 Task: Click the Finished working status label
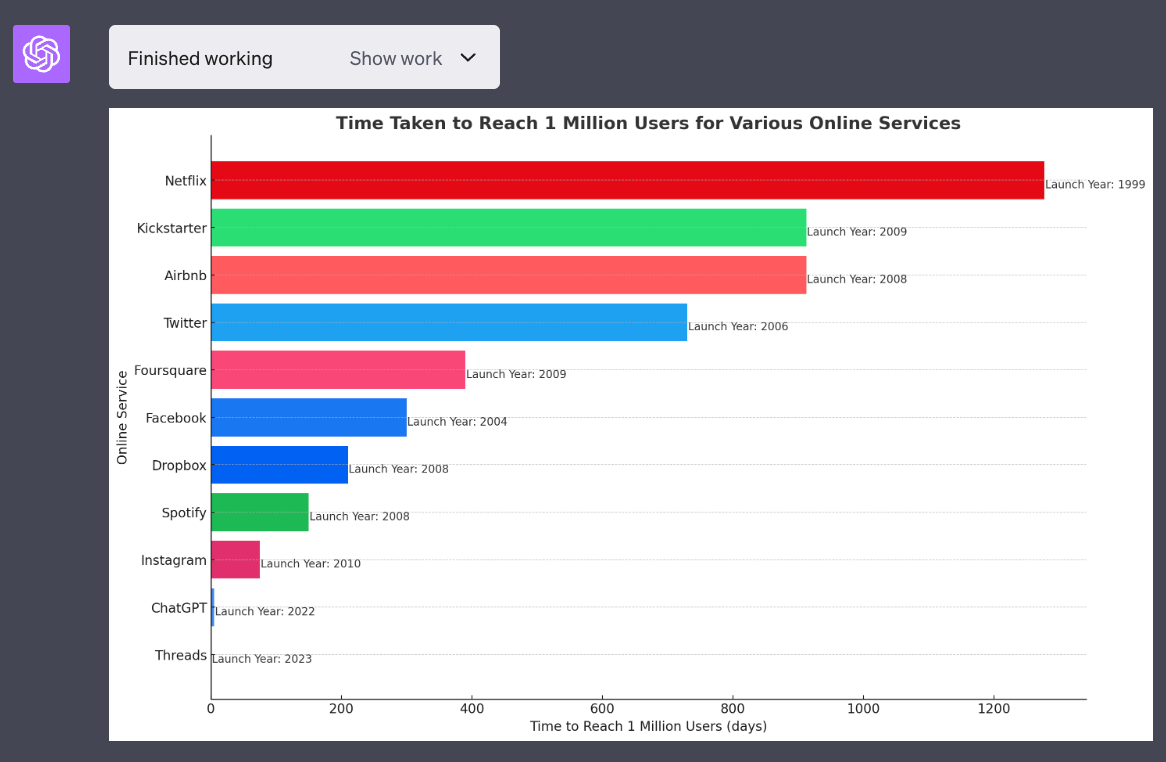(x=200, y=59)
